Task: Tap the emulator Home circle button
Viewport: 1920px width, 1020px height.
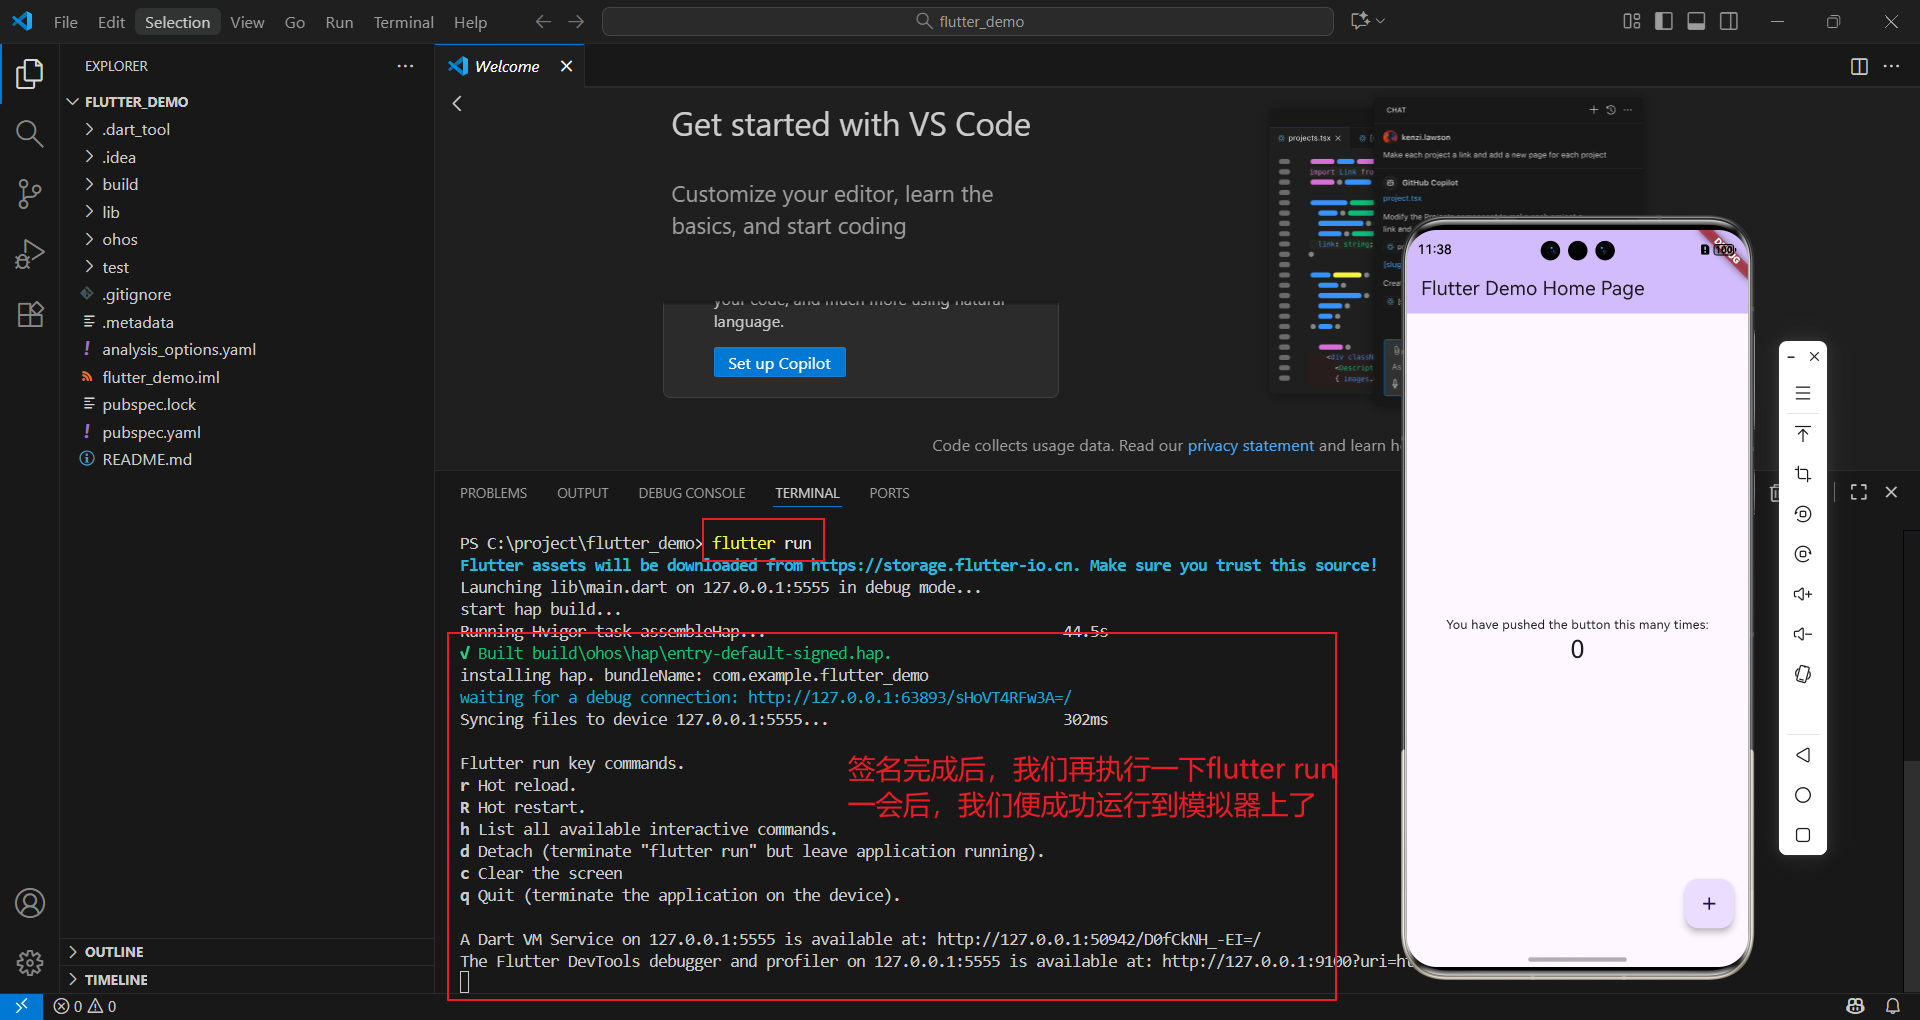Action: click(1803, 795)
